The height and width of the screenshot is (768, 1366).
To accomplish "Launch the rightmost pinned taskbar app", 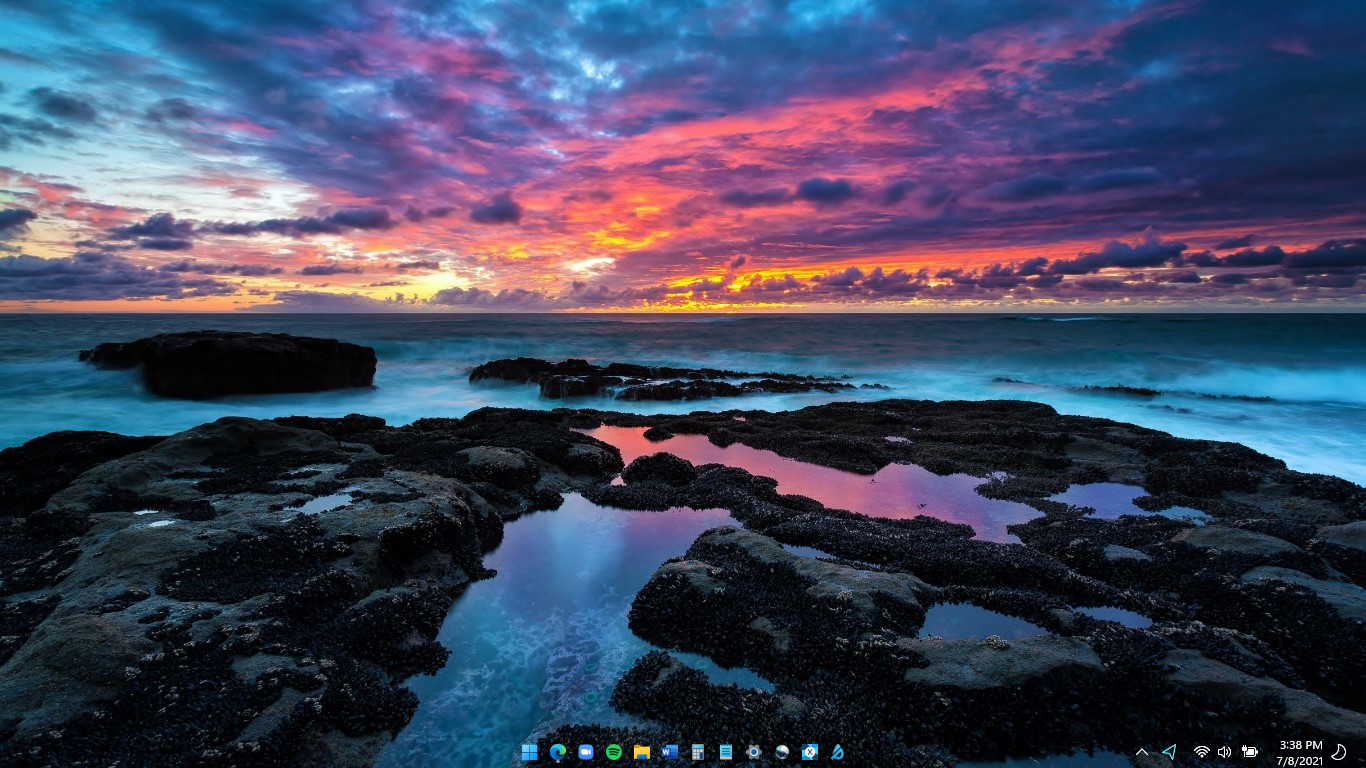I will click(x=837, y=751).
